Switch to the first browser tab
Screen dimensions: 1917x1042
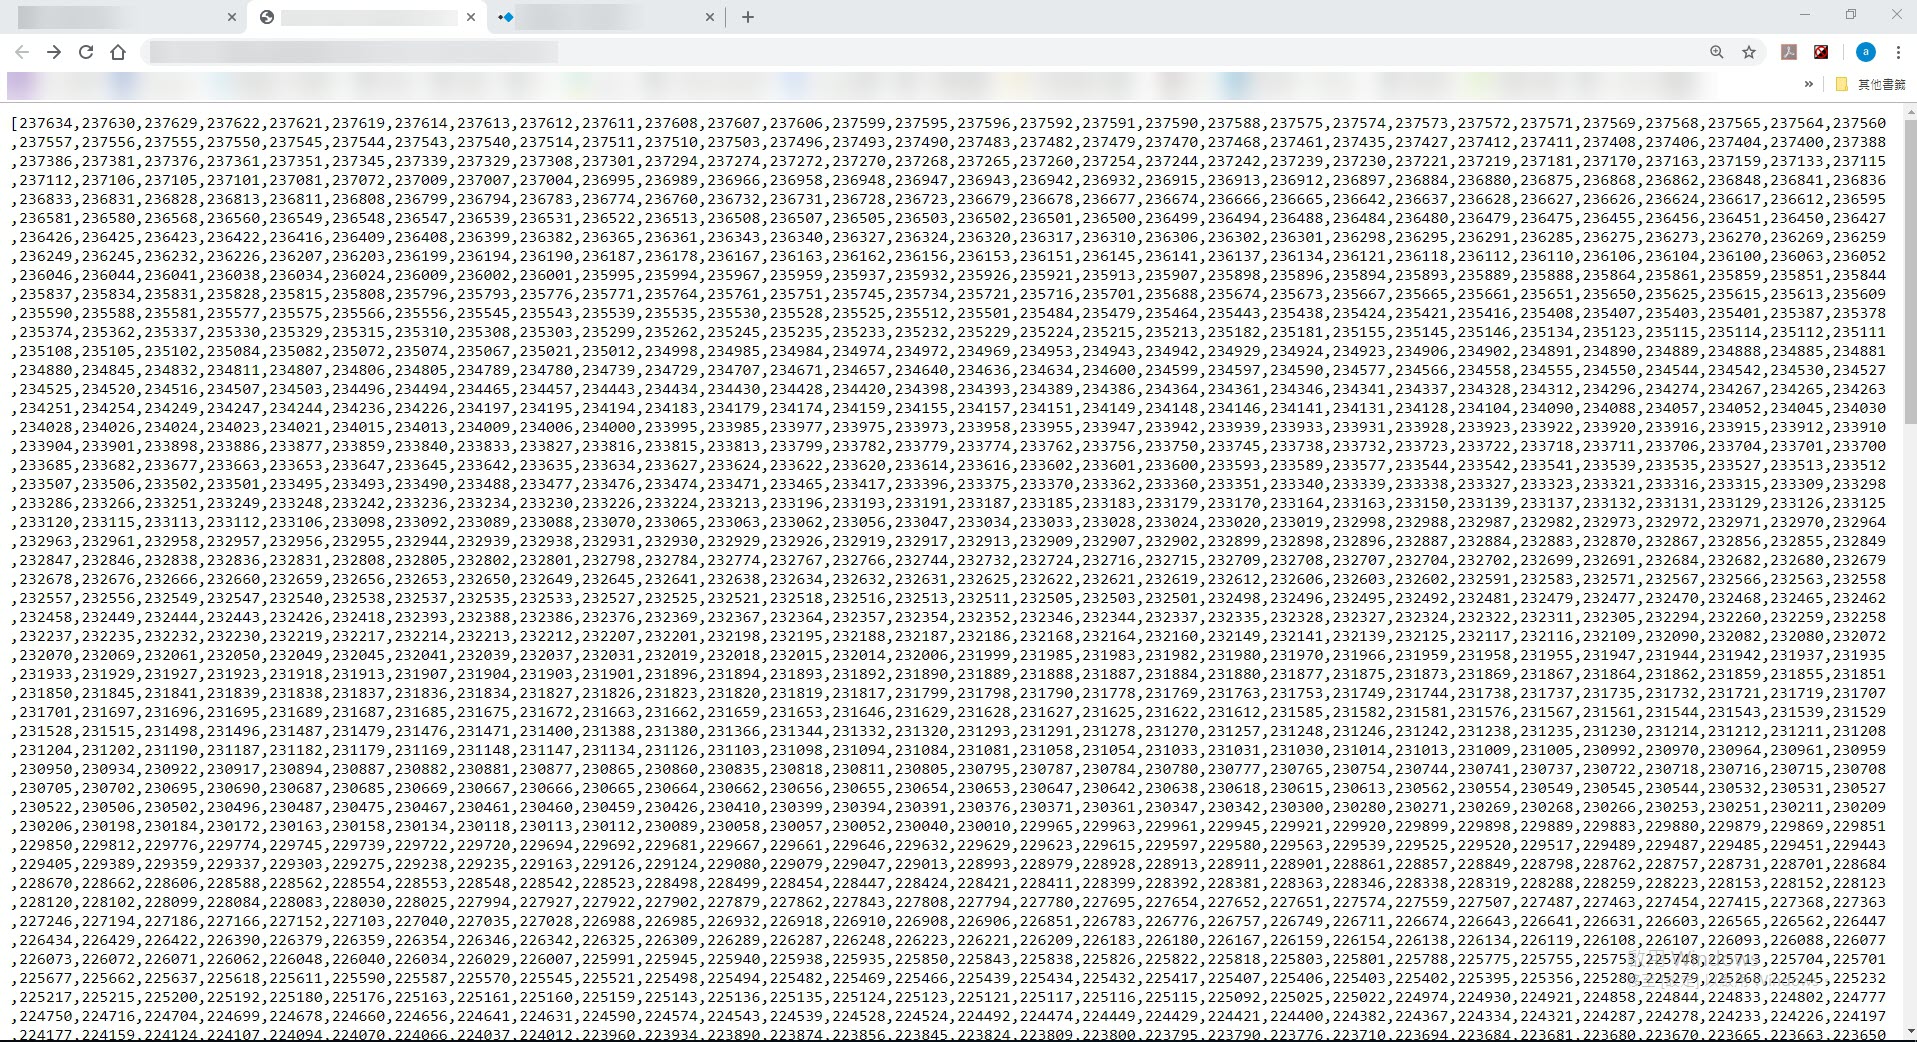coord(120,17)
